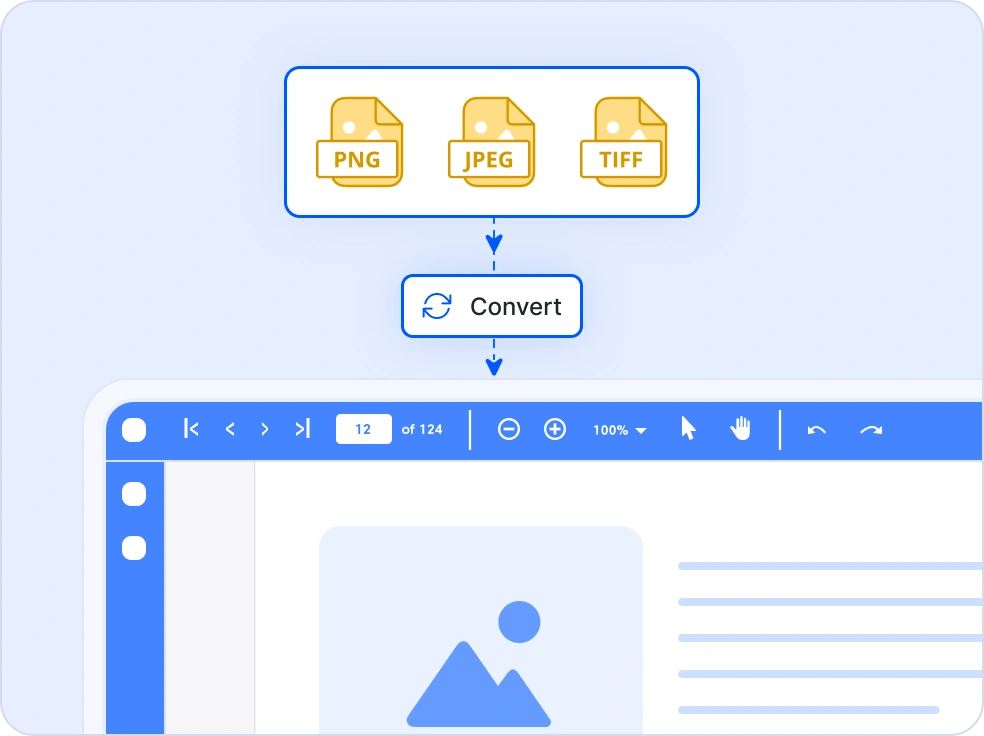Go to the previous page with the left chevron

pos(229,429)
